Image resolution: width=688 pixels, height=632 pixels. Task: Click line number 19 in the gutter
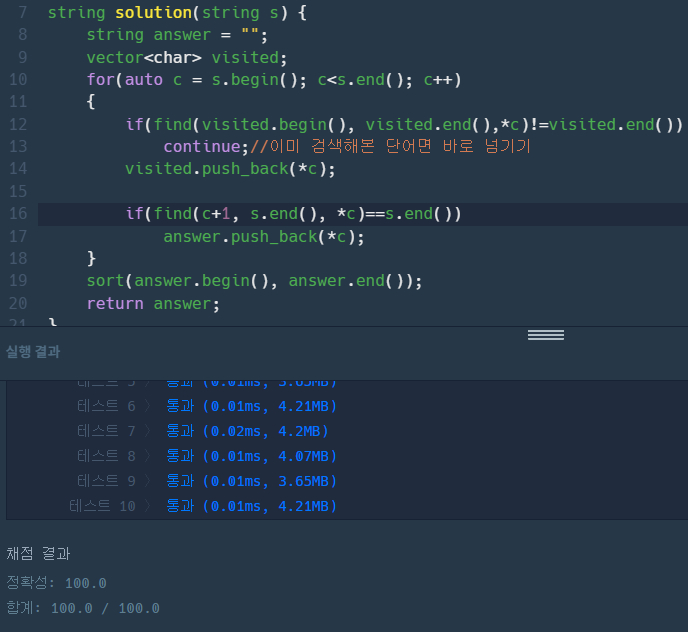coord(18,281)
